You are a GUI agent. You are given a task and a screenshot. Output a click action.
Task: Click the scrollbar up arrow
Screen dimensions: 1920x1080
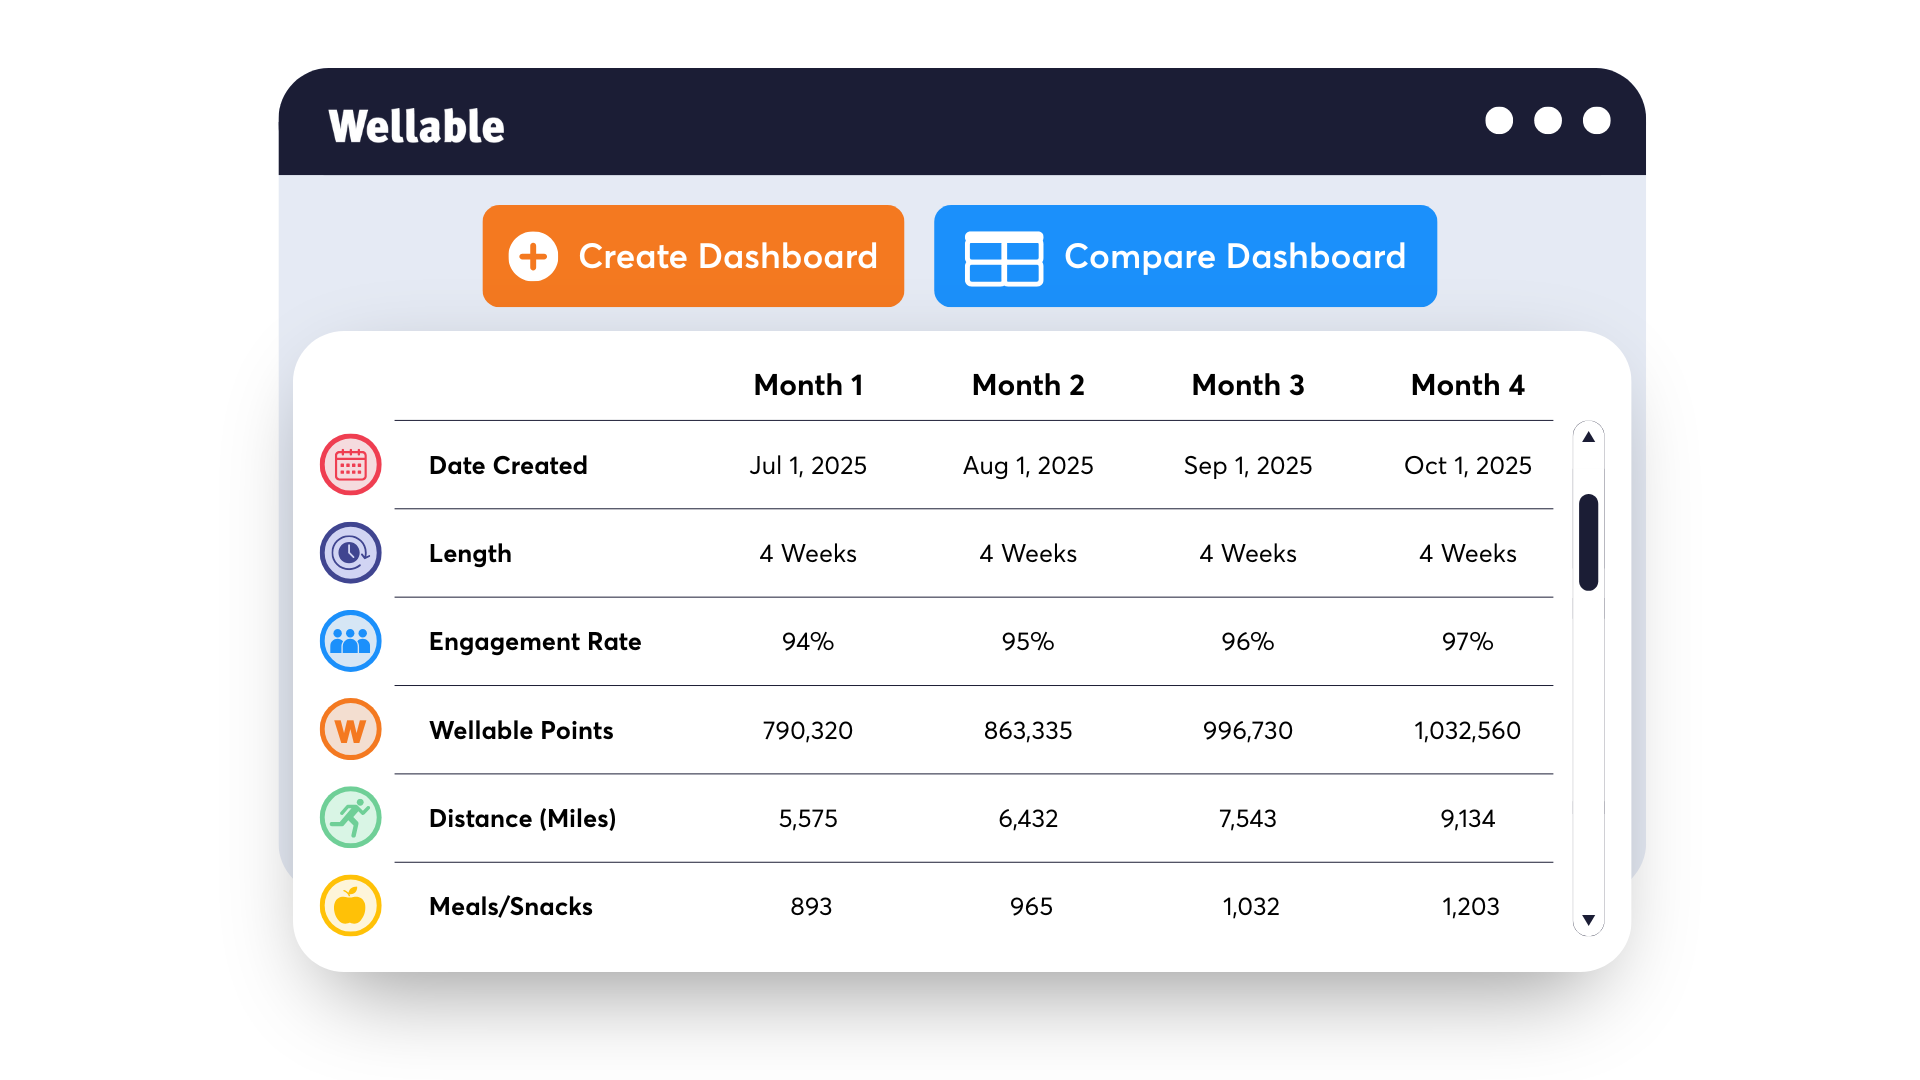[x=1589, y=437]
